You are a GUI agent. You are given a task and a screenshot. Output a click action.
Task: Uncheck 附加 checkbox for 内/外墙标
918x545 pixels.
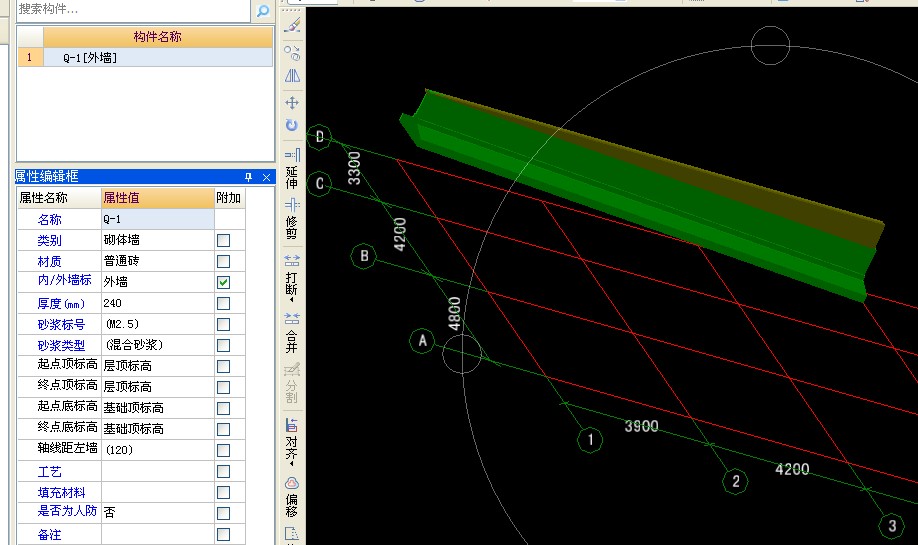point(223,282)
